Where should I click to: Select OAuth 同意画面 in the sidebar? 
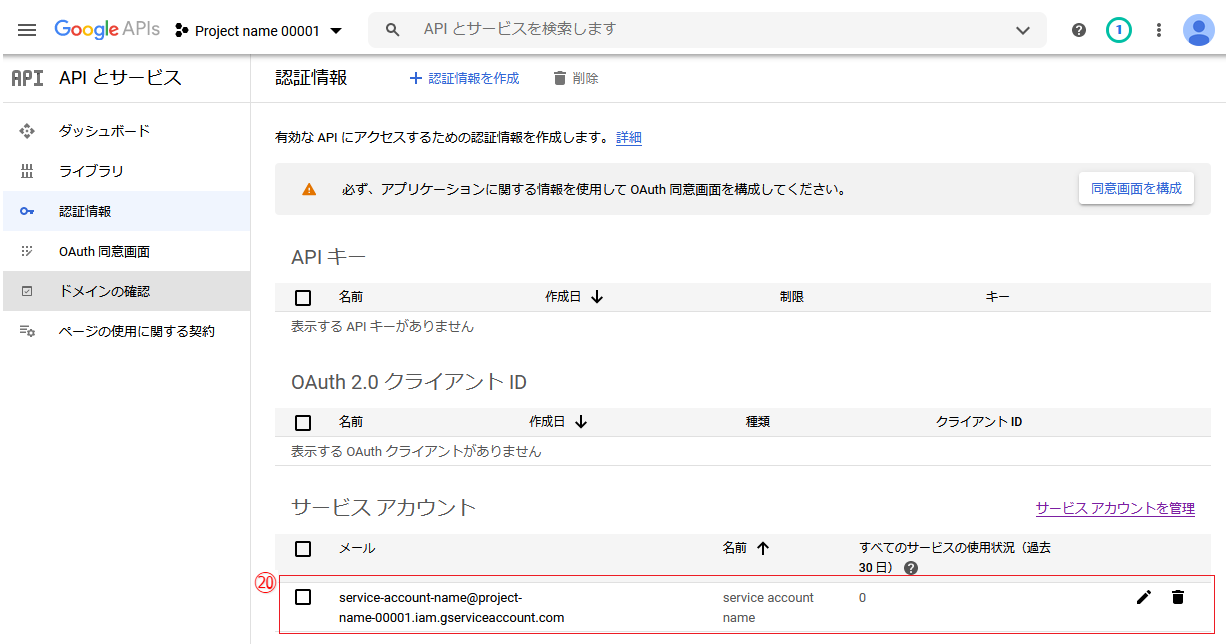(104, 252)
